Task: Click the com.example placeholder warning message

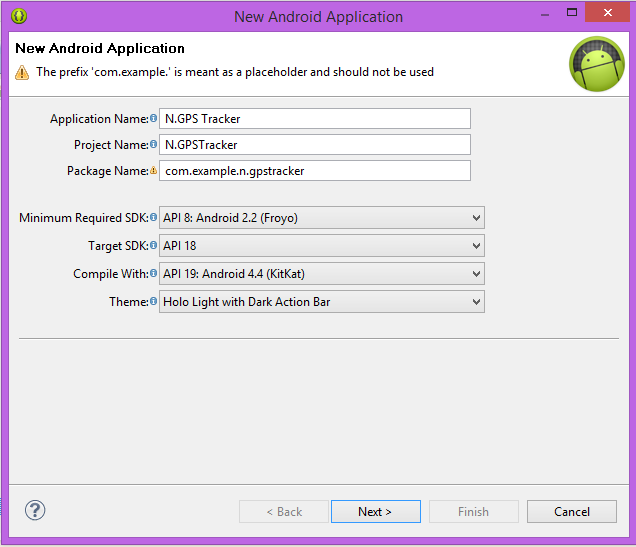Action: click(235, 72)
